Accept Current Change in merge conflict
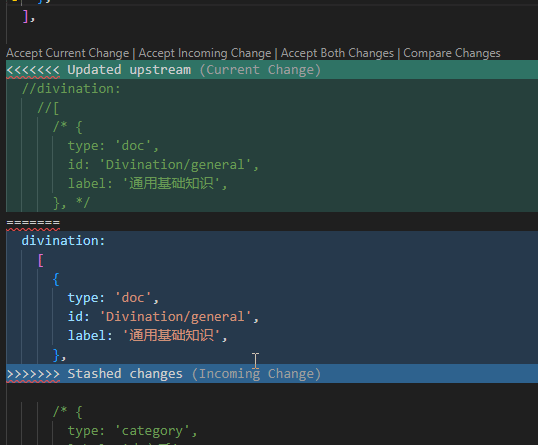 (x=68, y=53)
